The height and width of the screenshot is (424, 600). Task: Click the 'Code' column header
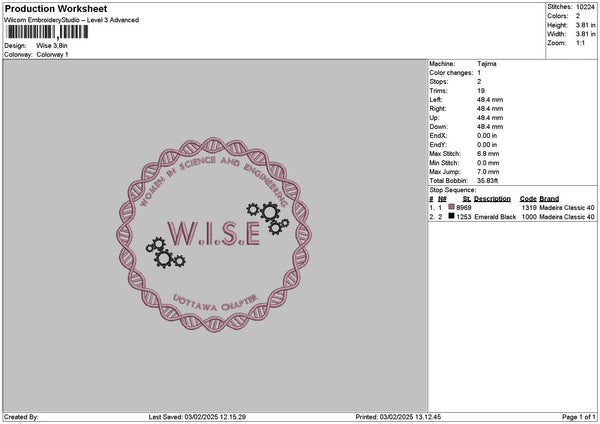point(528,199)
